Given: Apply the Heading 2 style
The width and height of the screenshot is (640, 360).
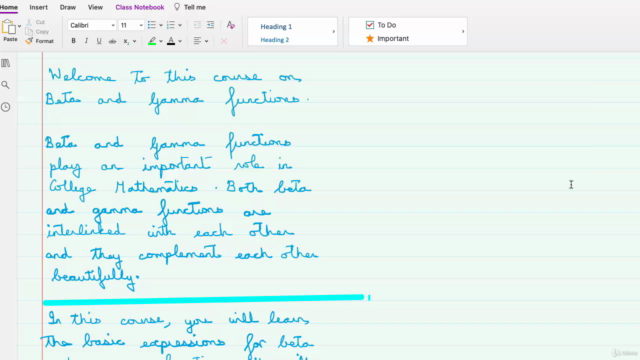Looking at the screenshot, I should 275,40.
